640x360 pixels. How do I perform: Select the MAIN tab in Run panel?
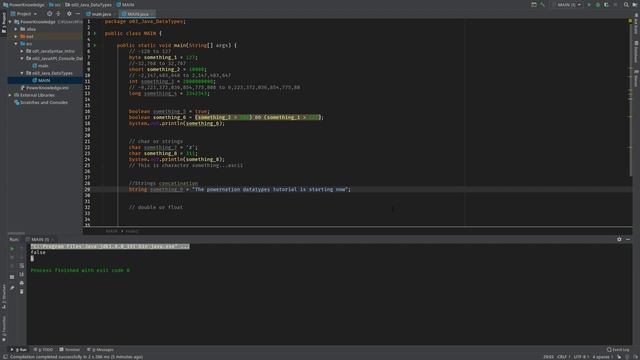click(x=39, y=240)
